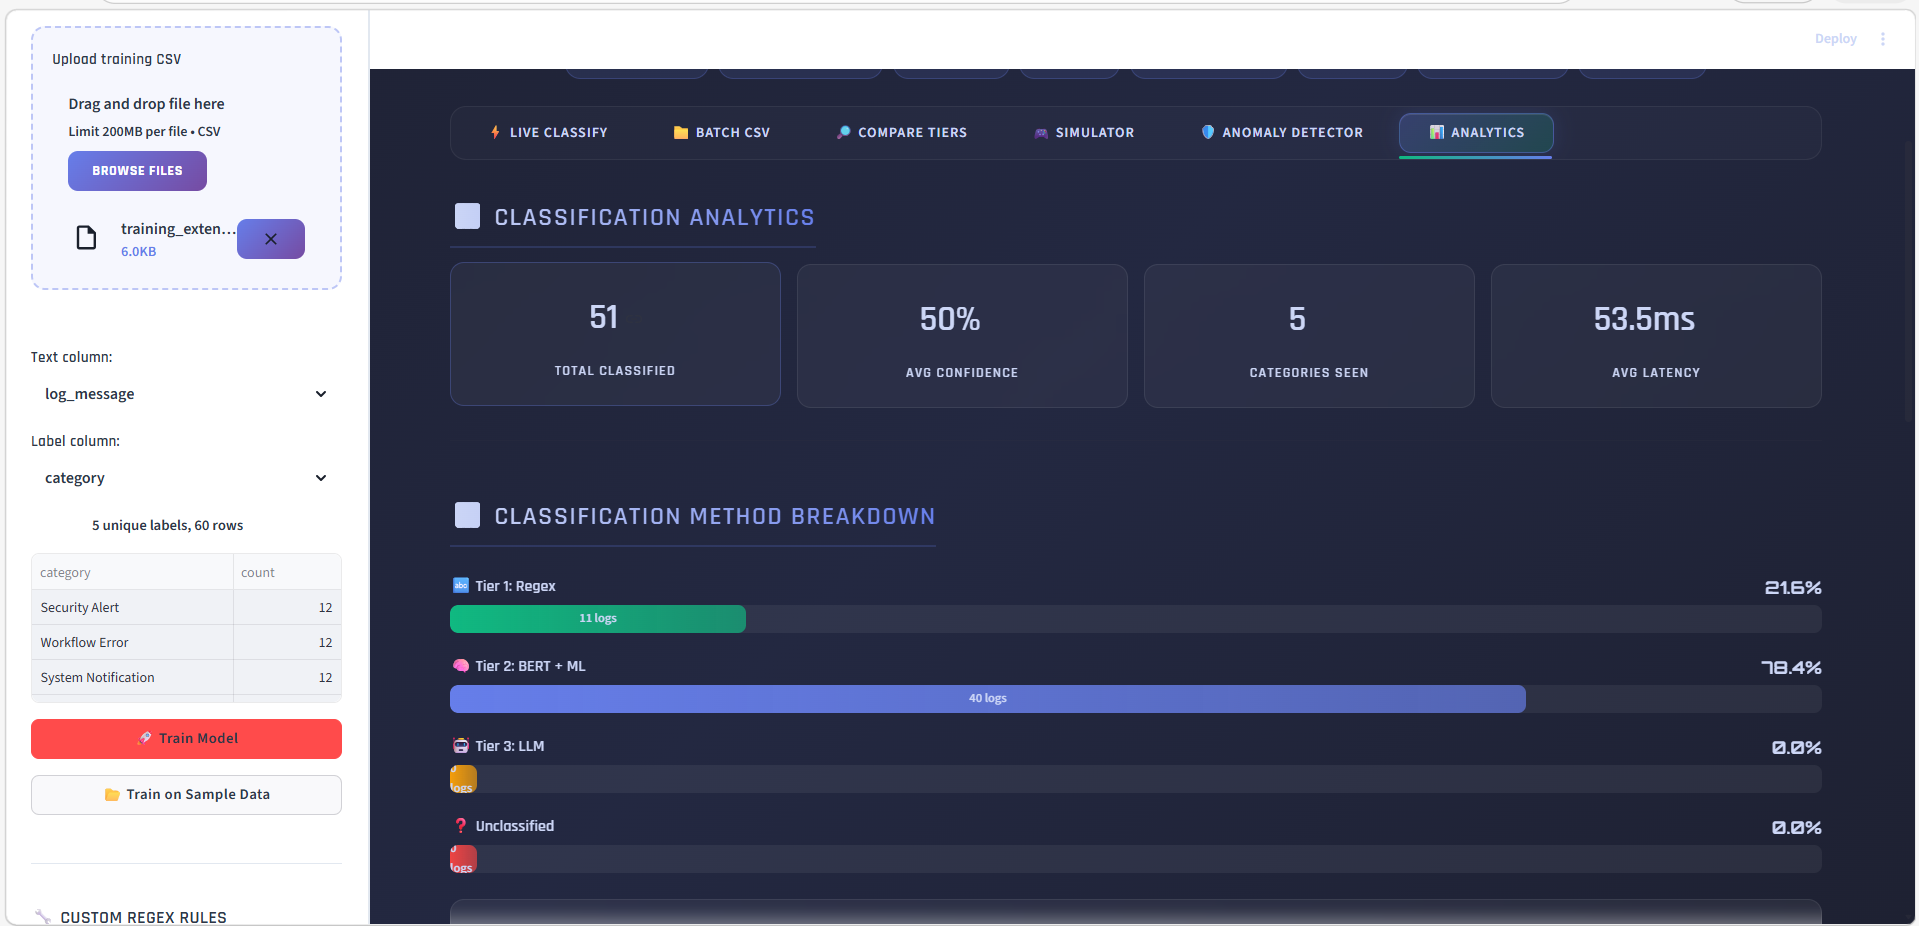Click the lightning icon on Live Classify tab
This screenshot has height=926, width=1919.
[x=494, y=132]
